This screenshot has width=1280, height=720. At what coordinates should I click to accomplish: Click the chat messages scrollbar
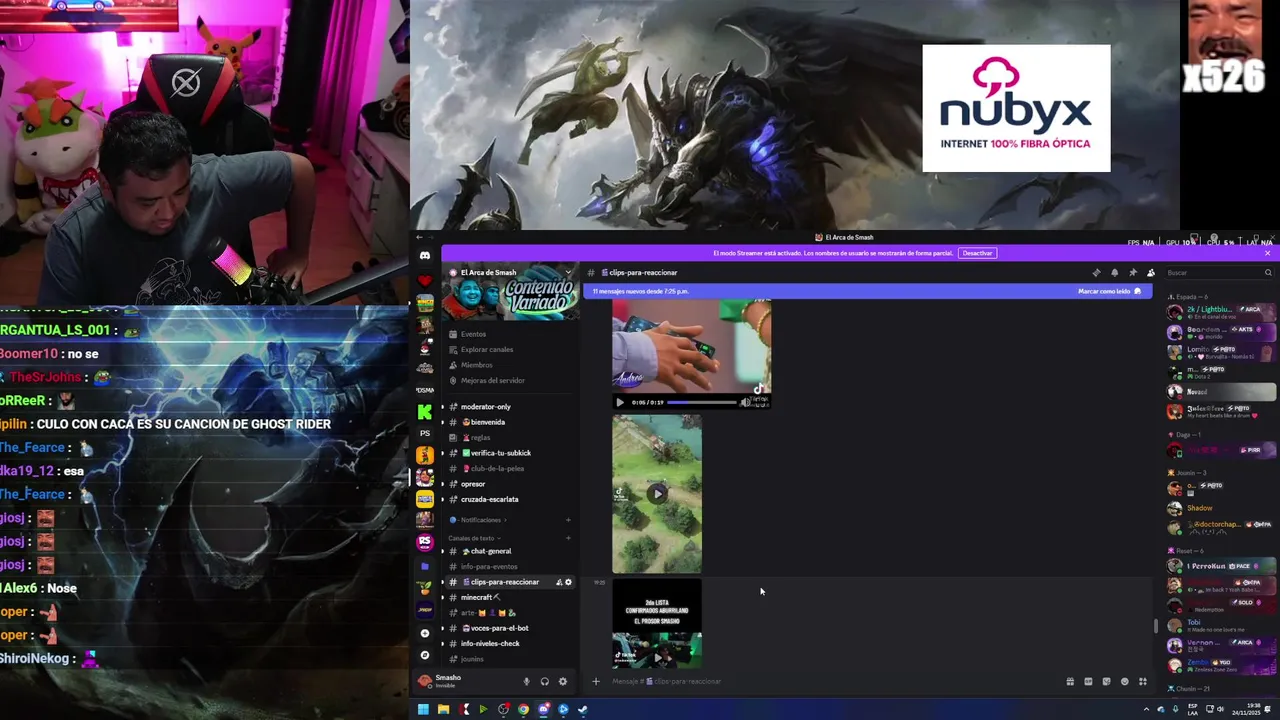1156,626
